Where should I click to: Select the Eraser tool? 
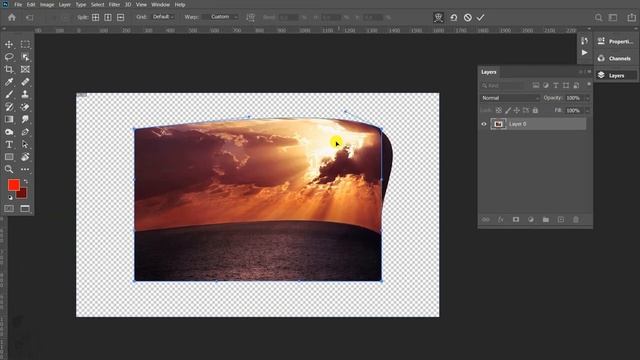(x=25, y=107)
